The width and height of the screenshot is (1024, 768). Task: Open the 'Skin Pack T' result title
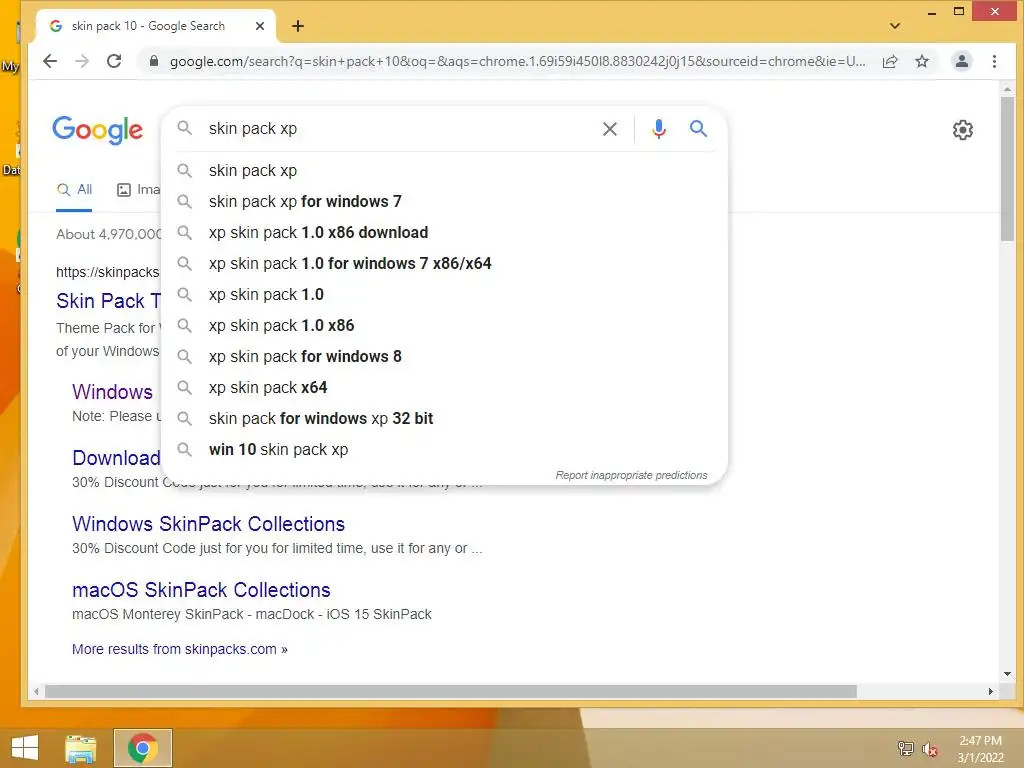tap(108, 301)
